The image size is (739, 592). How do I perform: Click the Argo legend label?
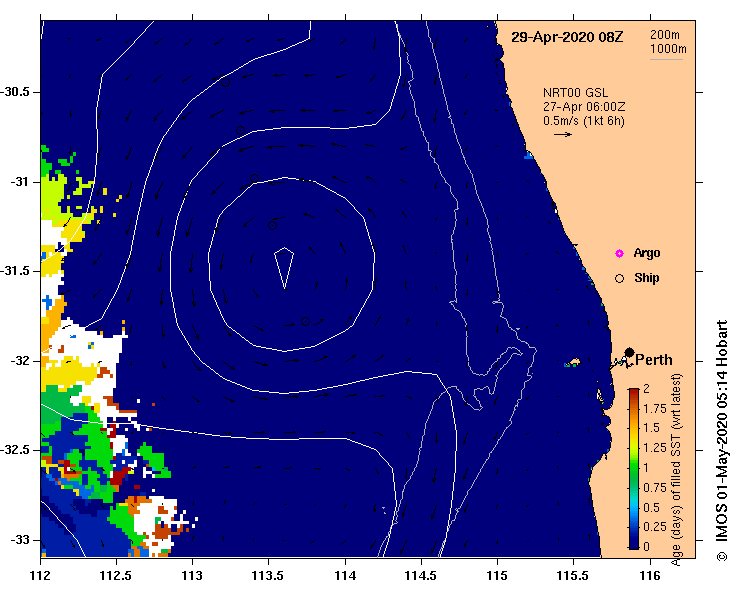647,254
